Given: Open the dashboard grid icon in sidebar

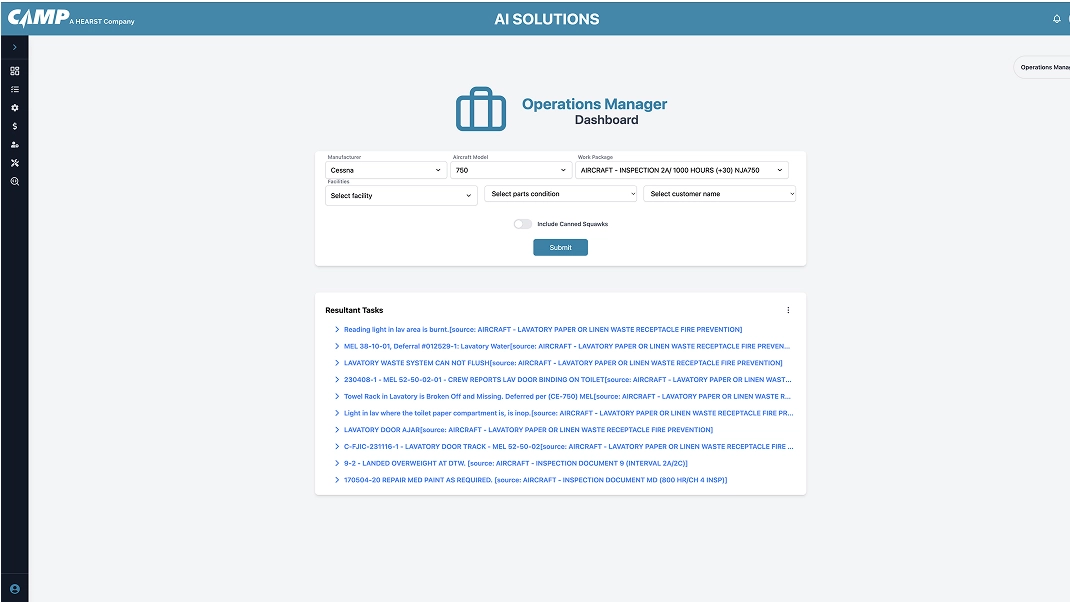Looking at the screenshot, I should pos(14,71).
